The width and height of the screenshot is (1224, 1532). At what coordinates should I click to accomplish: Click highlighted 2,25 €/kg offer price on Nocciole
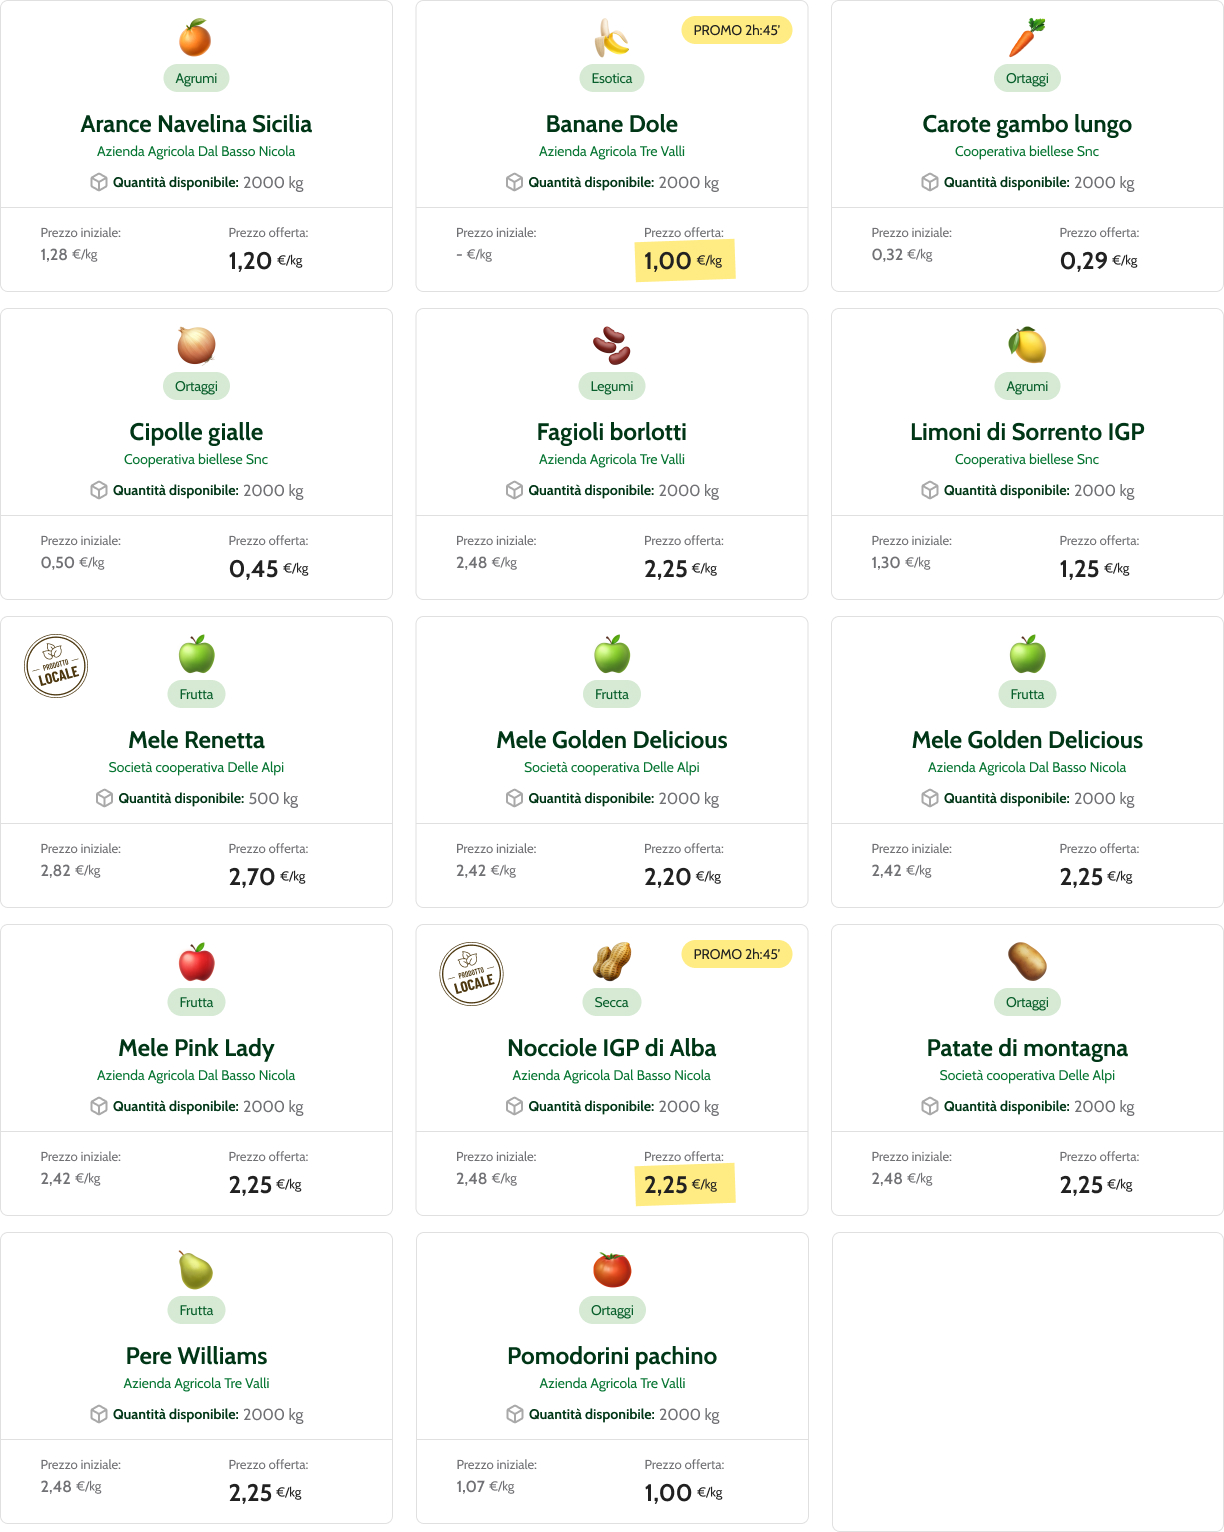[684, 1185]
